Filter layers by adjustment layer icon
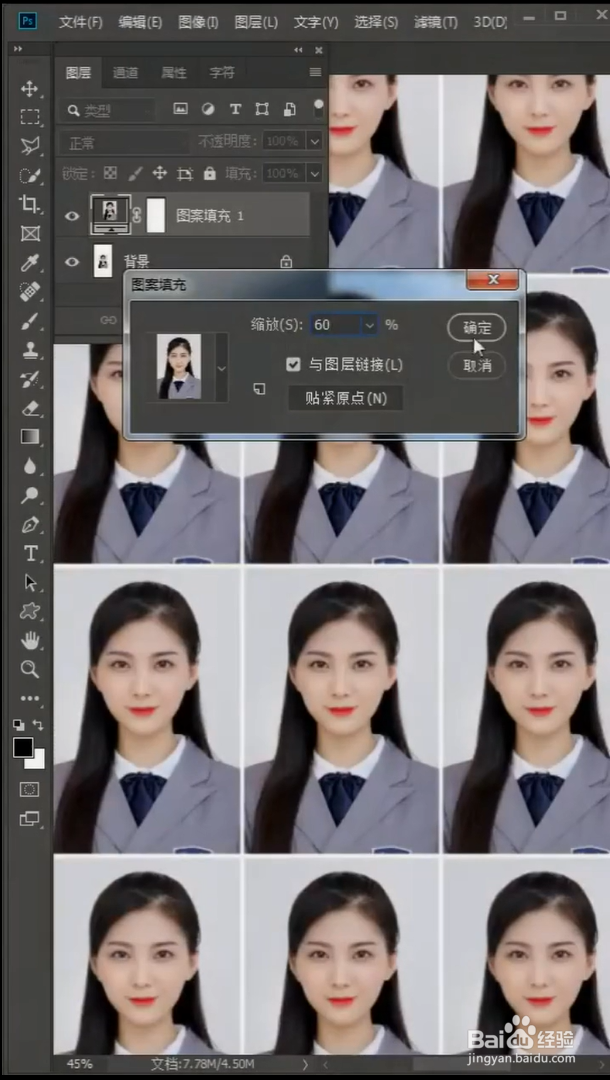The image size is (610, 1080). pyautogui.click(x=207, y=109)
